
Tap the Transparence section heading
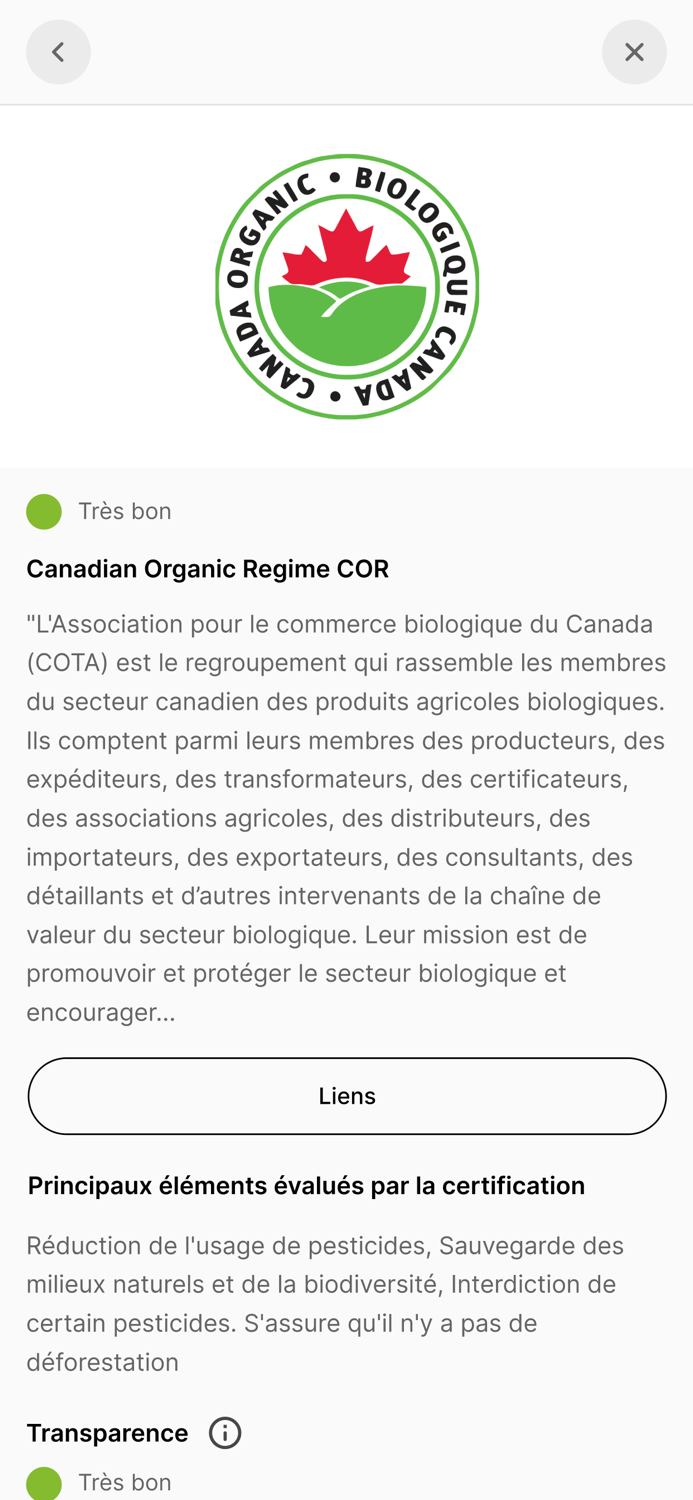[107, 1433]
